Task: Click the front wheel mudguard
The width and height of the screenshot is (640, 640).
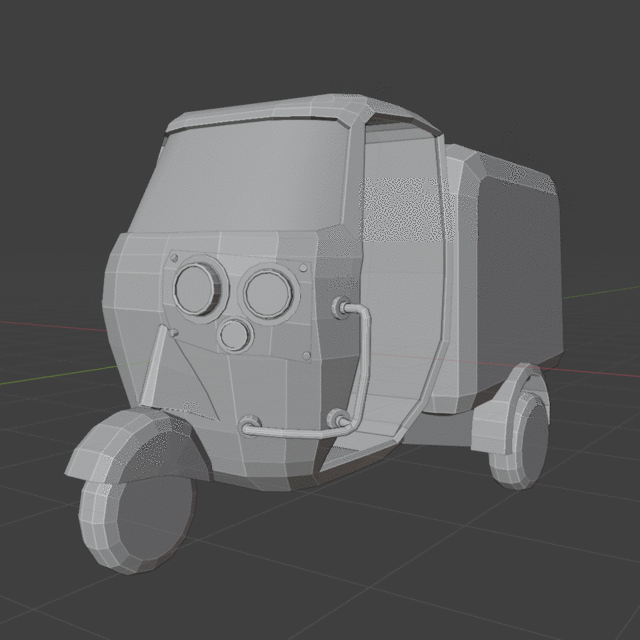Action: (x=130, y=445)
